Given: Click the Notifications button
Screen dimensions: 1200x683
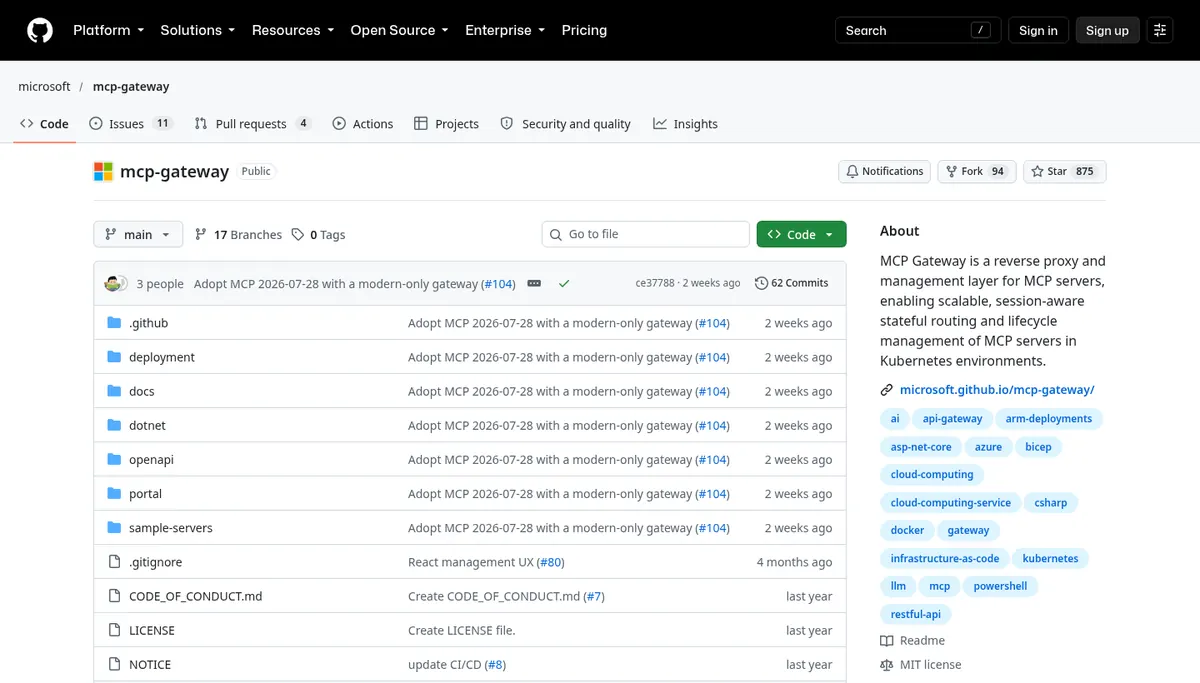Looking at the screenshot, I should coord(884,171).
